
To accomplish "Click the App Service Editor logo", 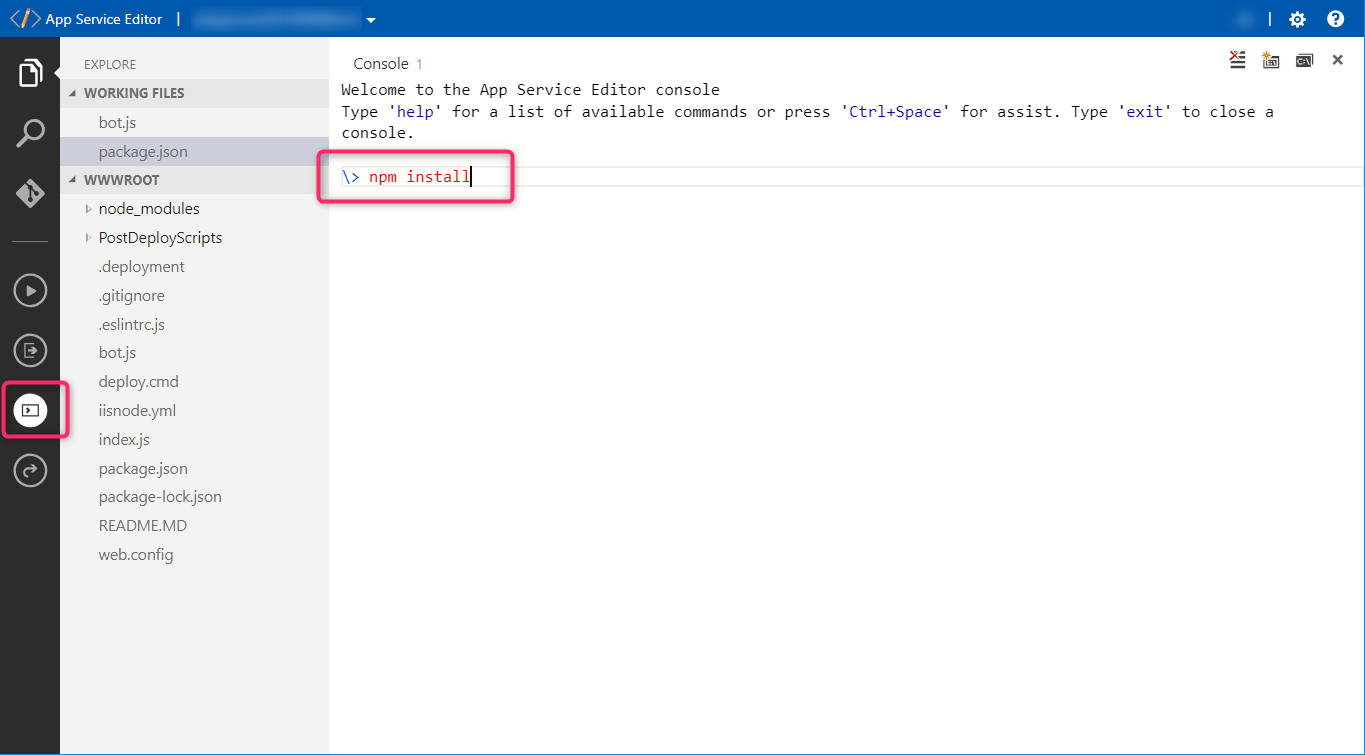I will (x=26, y=19).
